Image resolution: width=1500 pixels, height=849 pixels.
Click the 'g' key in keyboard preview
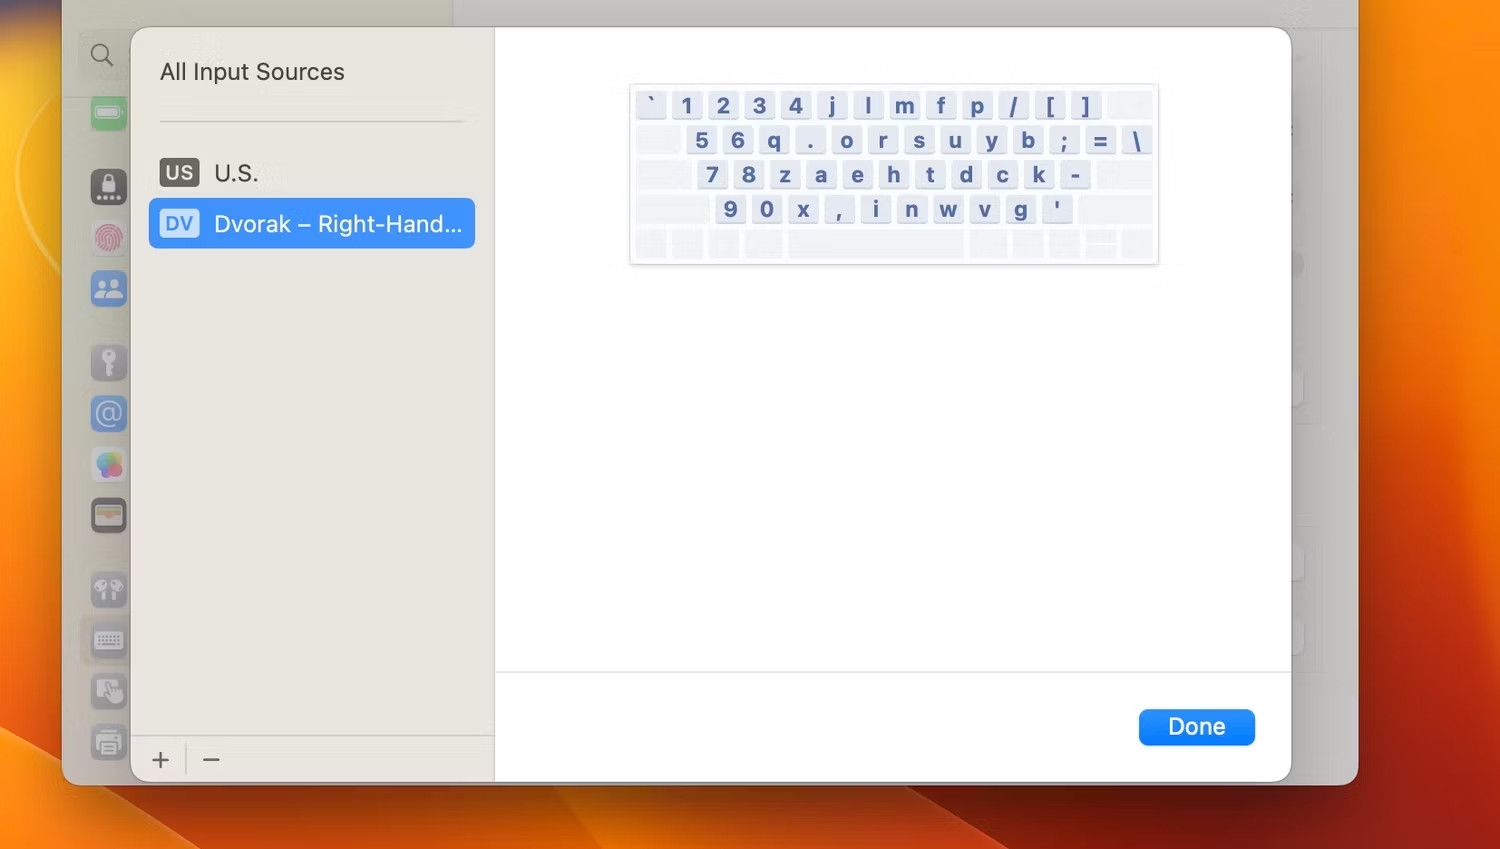1020,209
